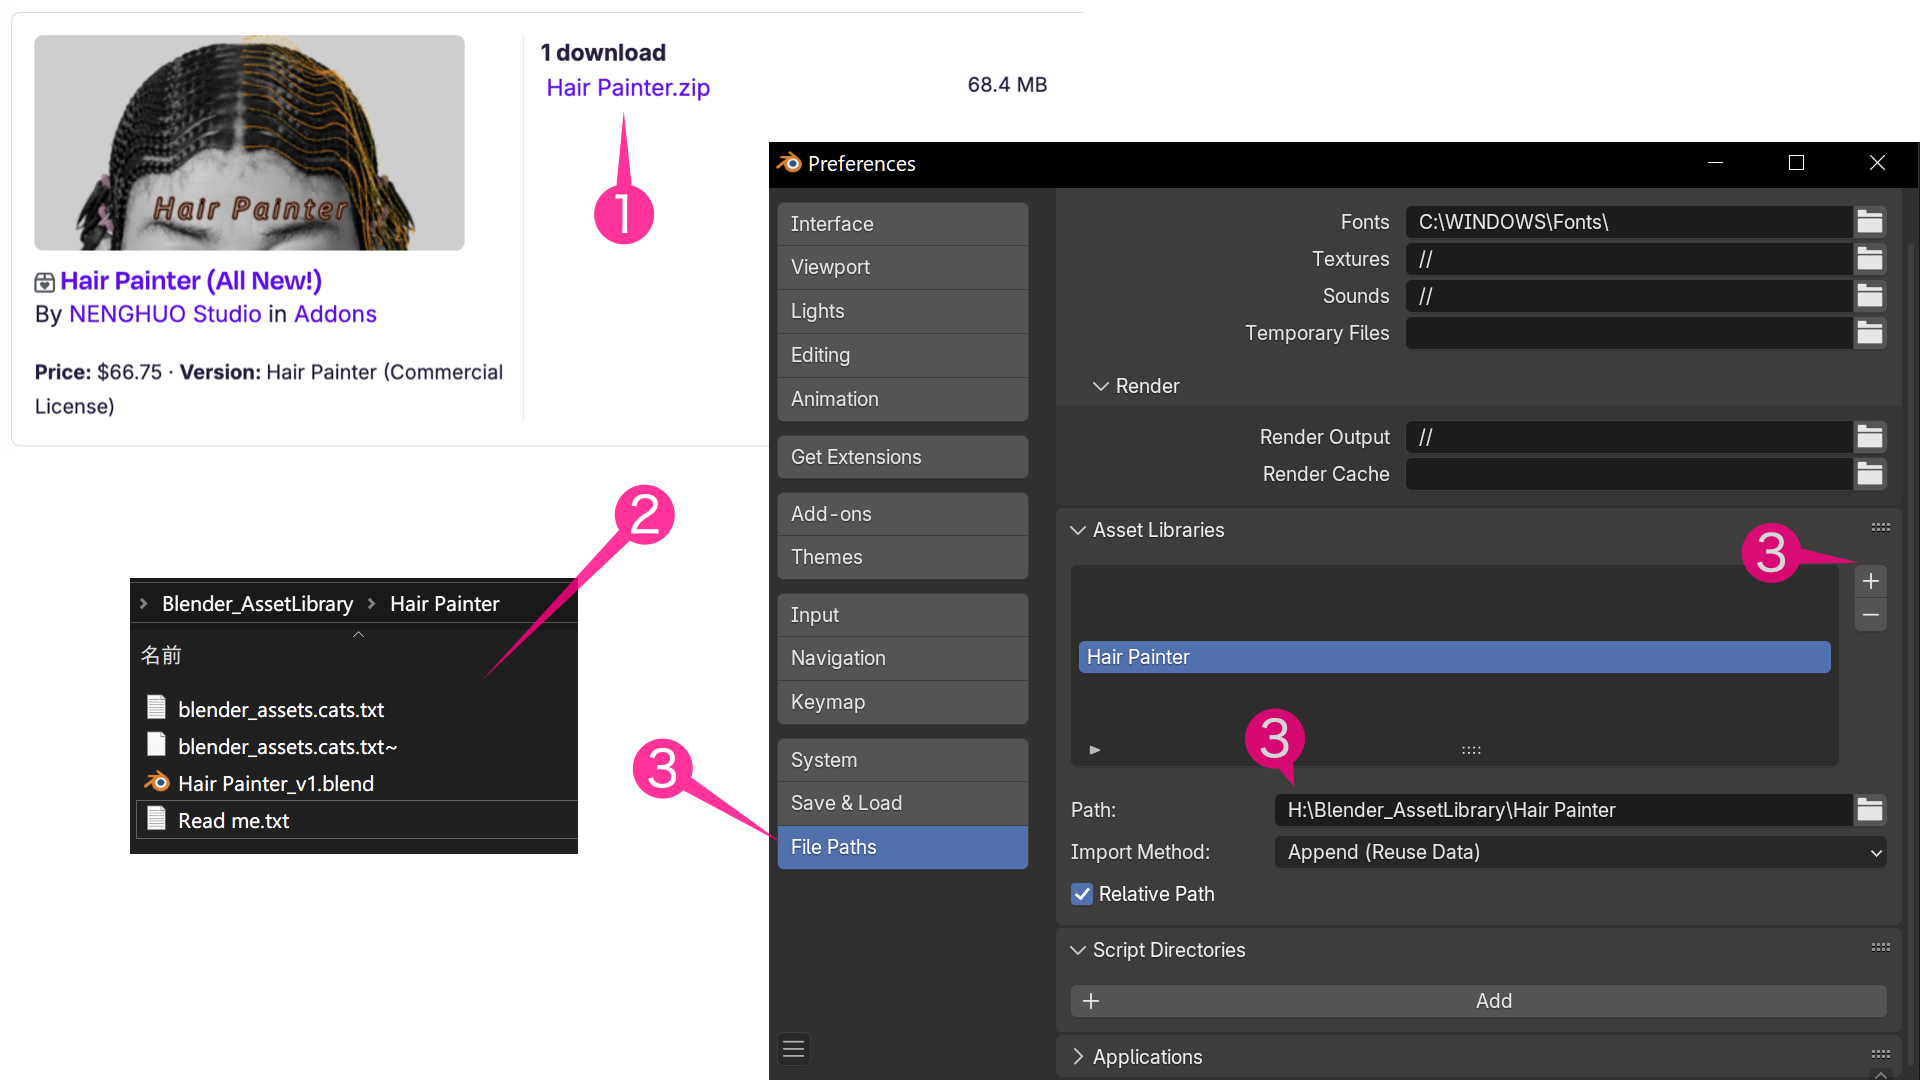
Task: Click the blender_assets.cats.txt file icon
Action: coord(156,708)
